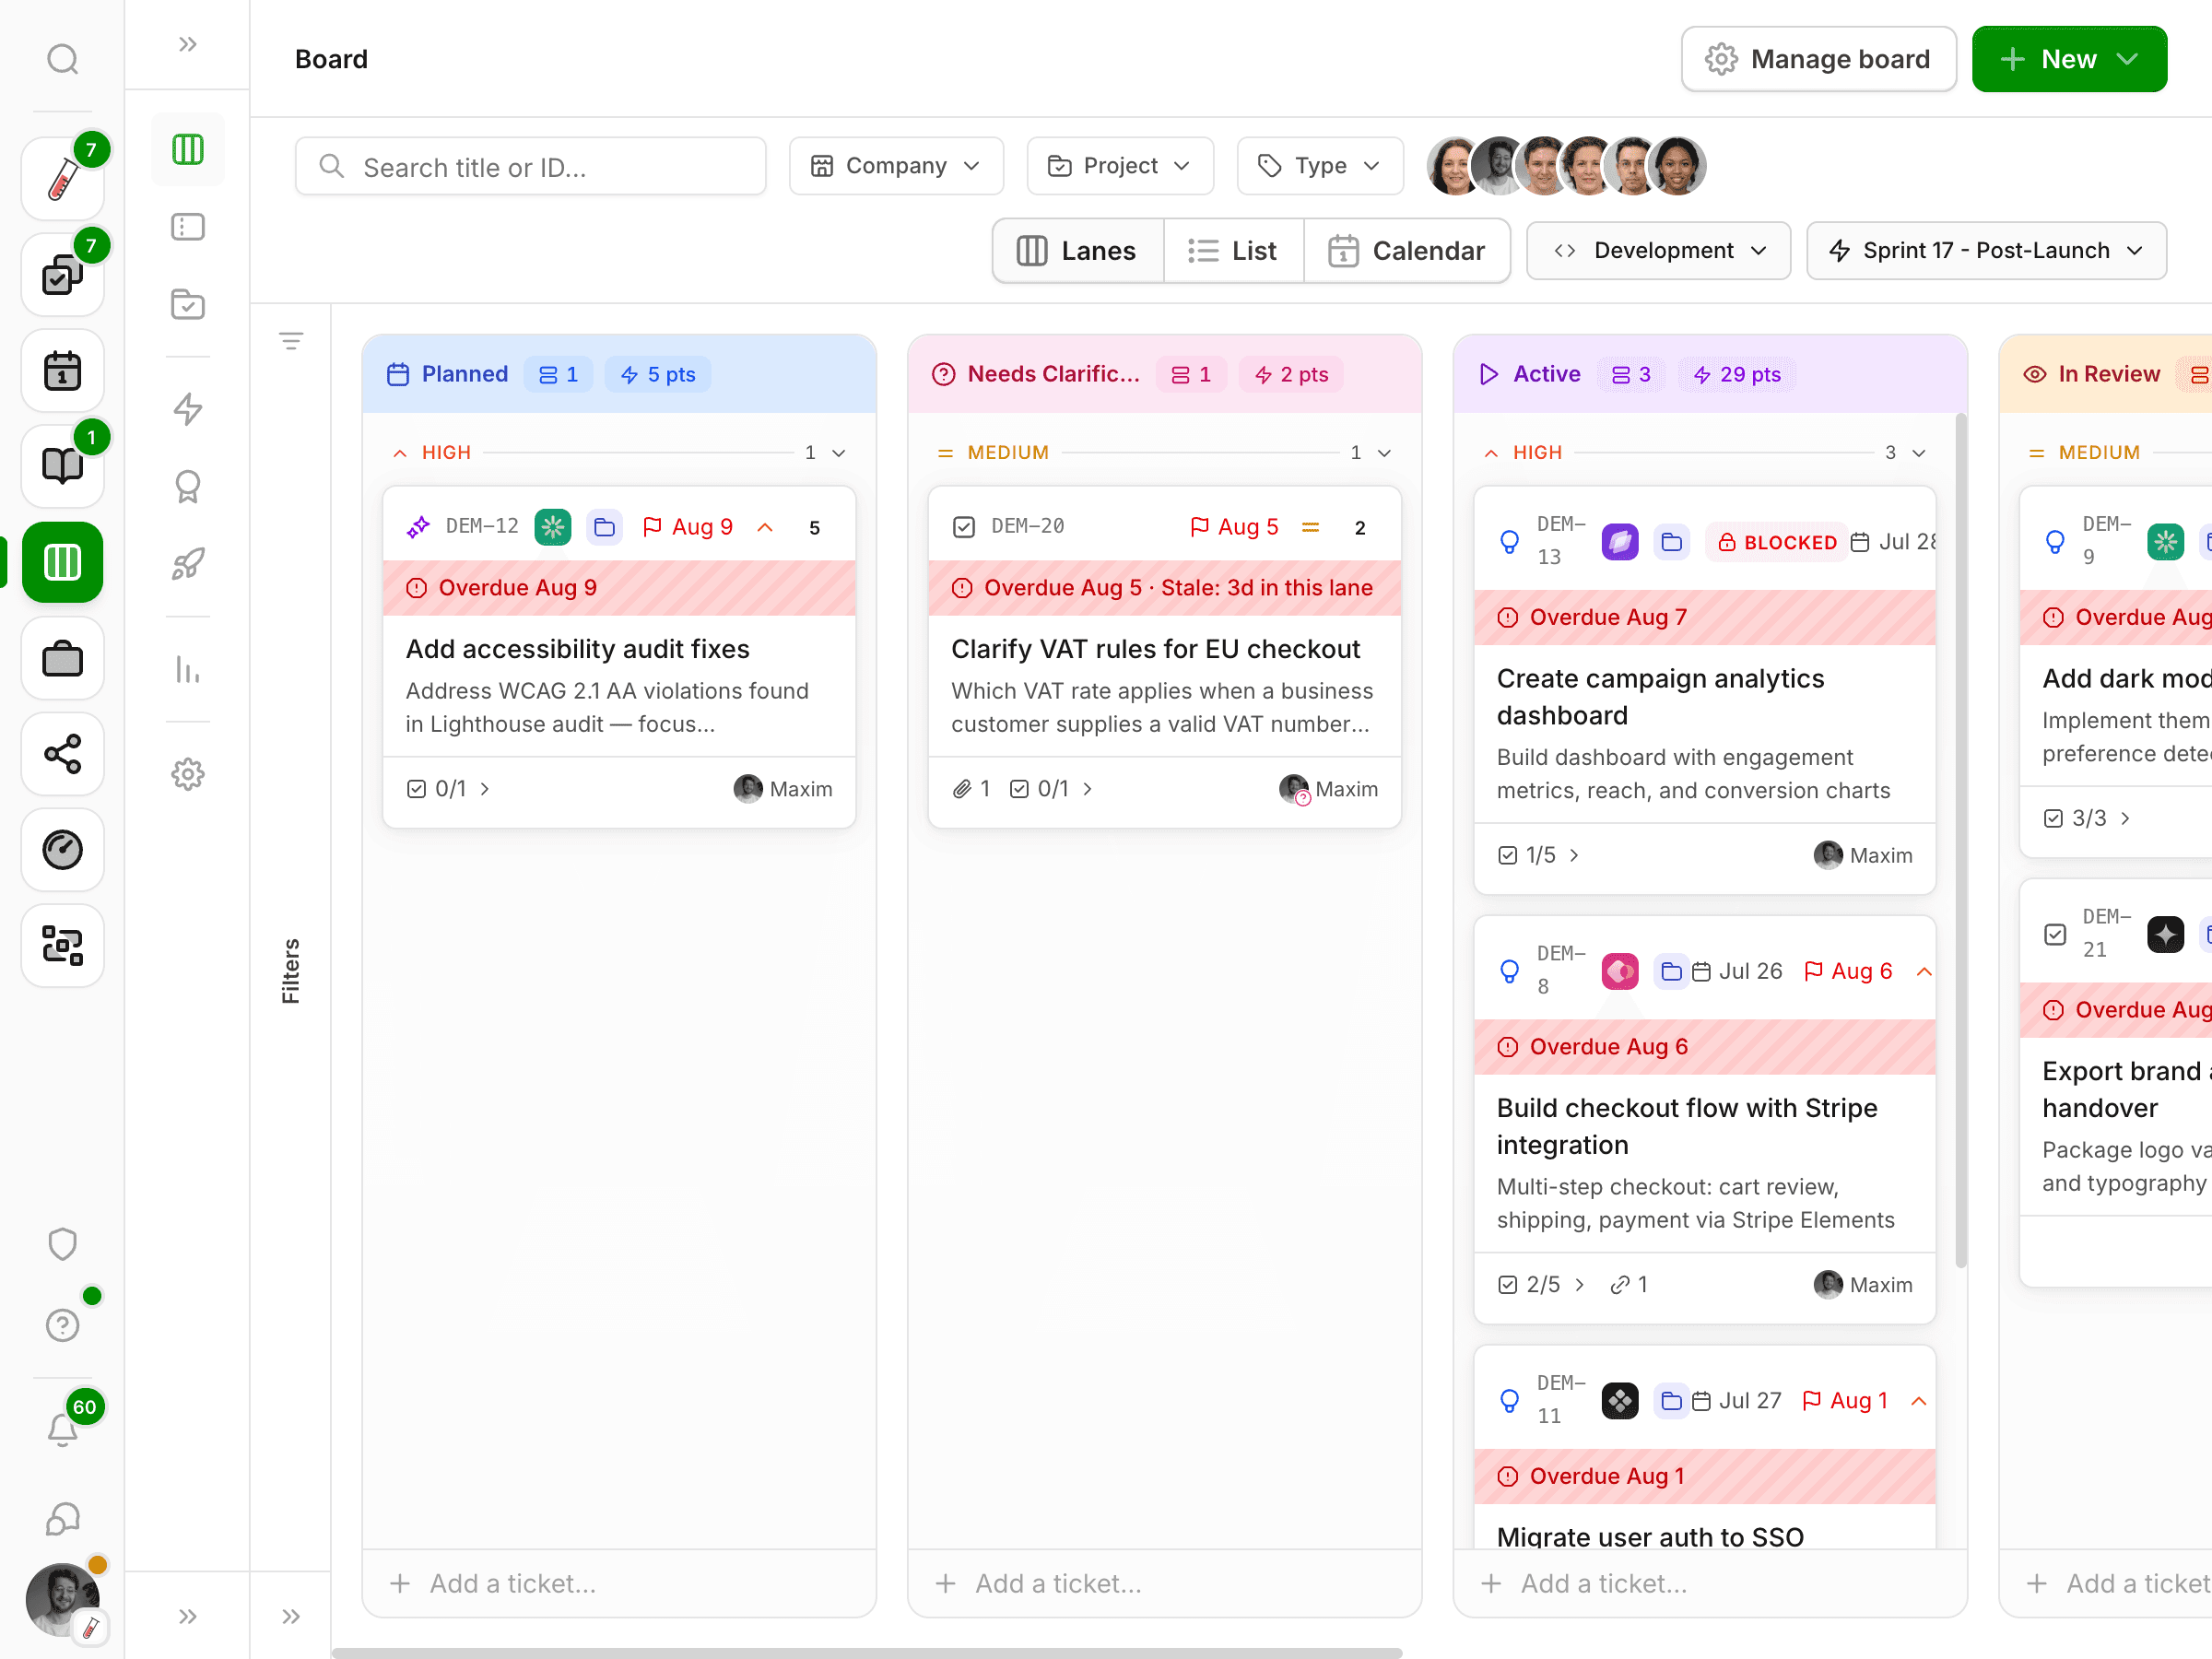This screenshot has height=1659, width=2212.
Task: Open the briefcase icon in sidebar
Action: click(x=62, y=658)
